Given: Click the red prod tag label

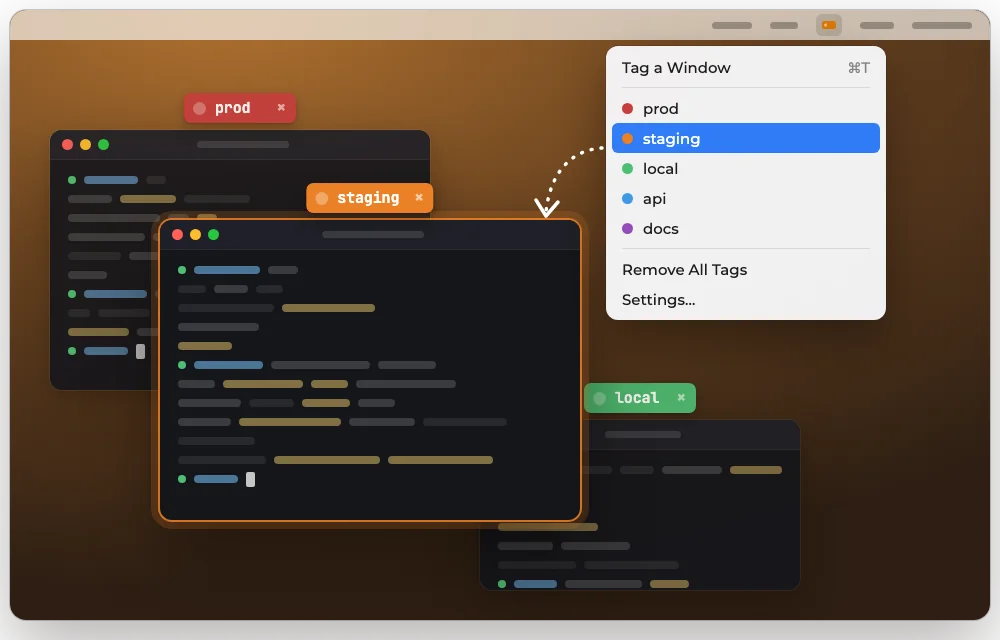Looking at the screenshot, I should 240,108.
